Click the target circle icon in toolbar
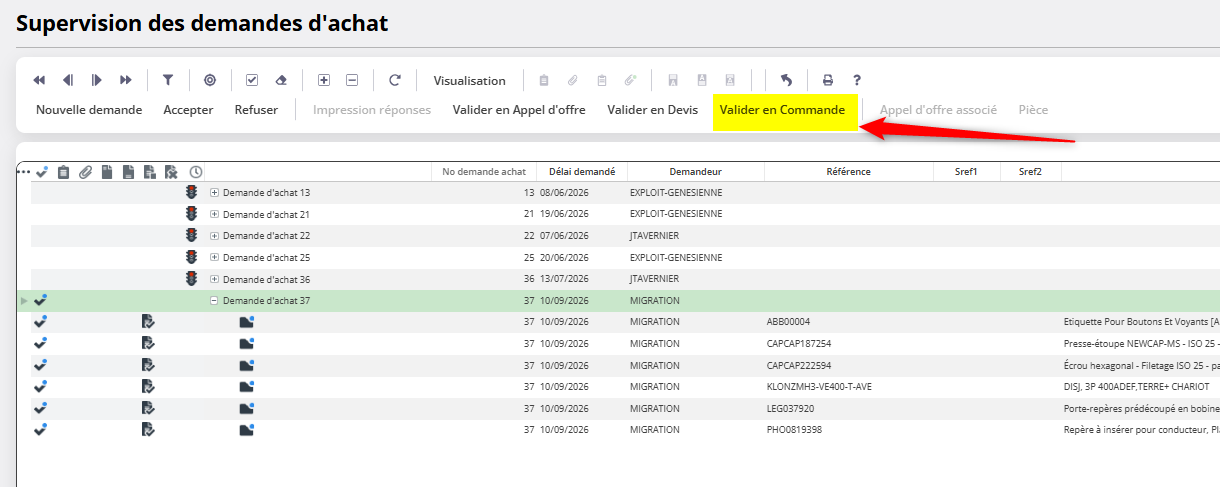The height and width of the screenshot is (487, 1220). [x=210, y=80]
